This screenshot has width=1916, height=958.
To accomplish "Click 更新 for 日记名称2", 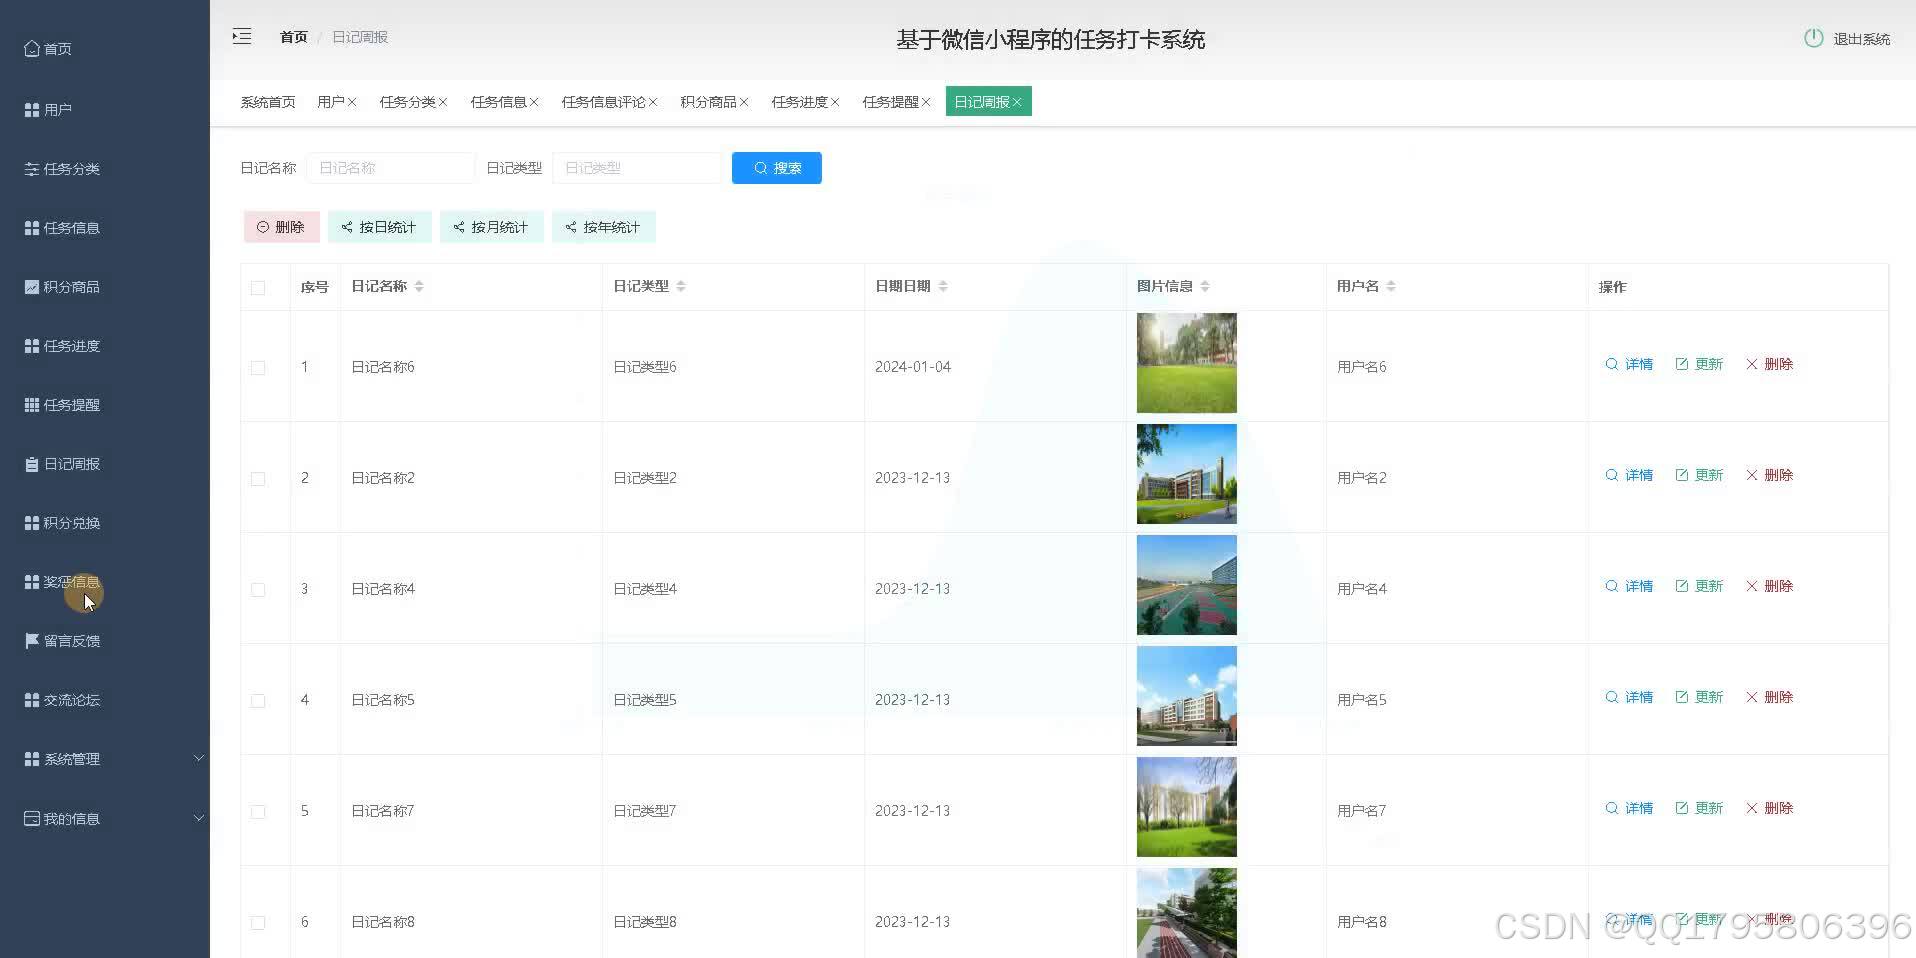I will pos(1699,475).
